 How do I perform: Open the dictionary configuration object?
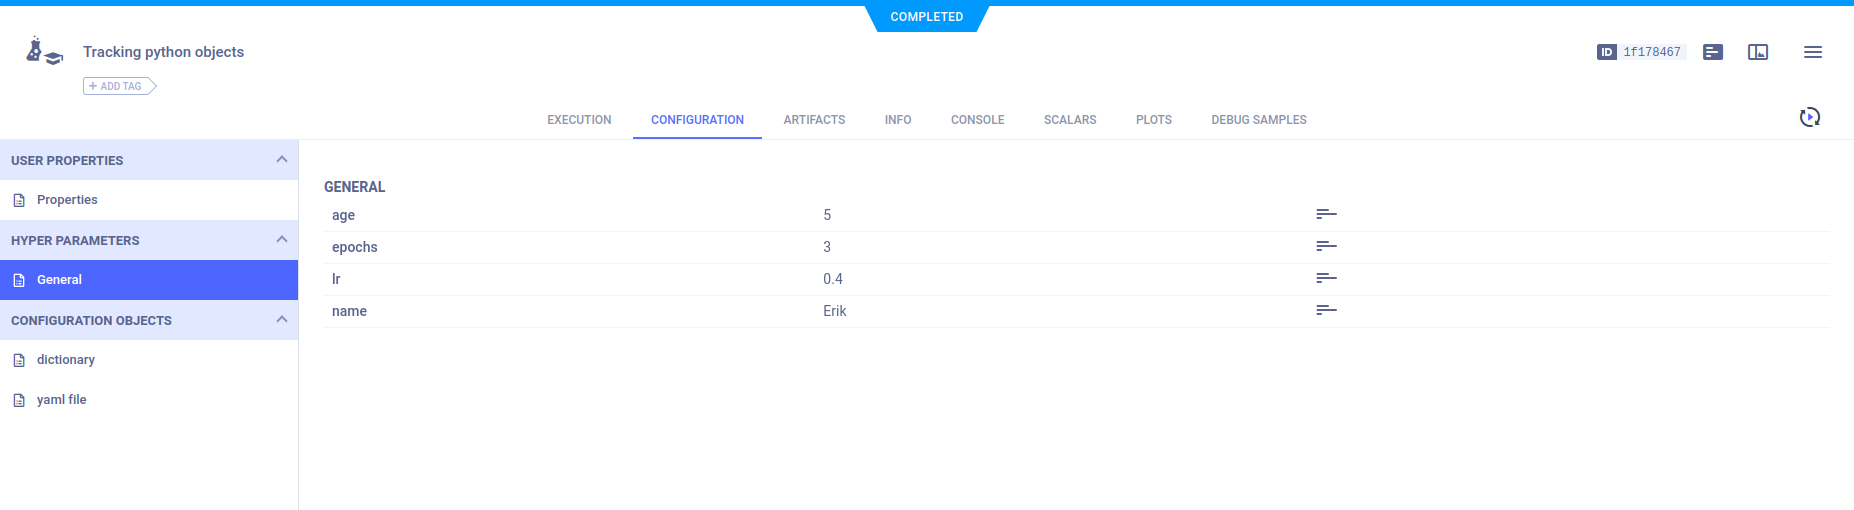(66, 360)
